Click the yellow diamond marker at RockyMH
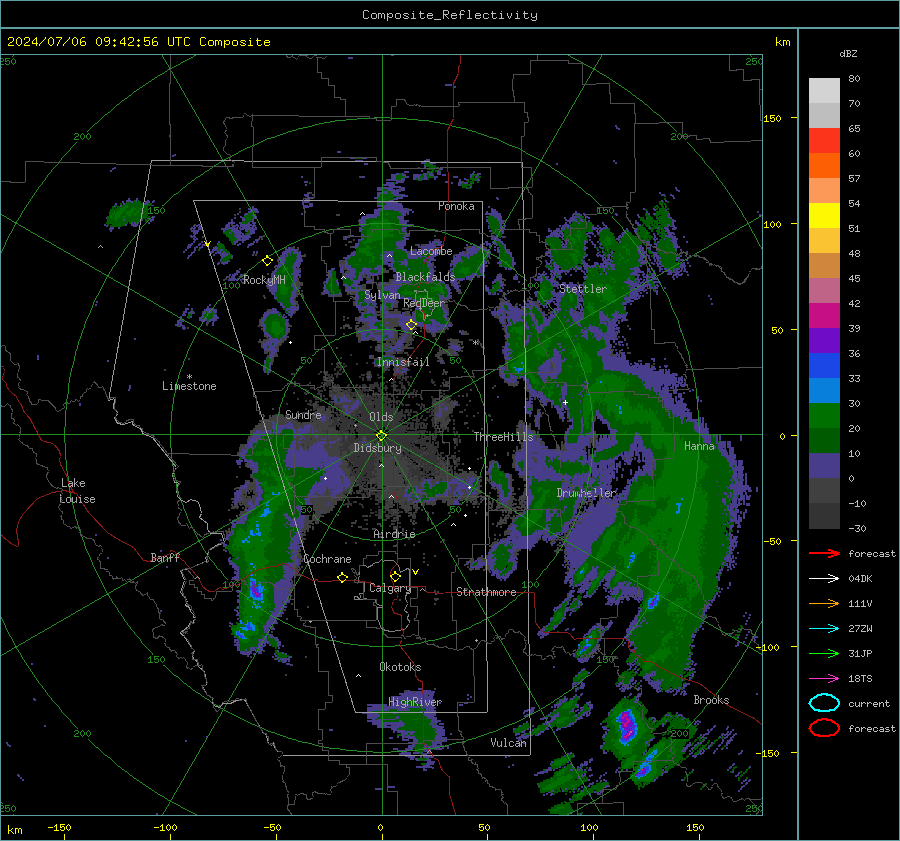 point(267,261)
